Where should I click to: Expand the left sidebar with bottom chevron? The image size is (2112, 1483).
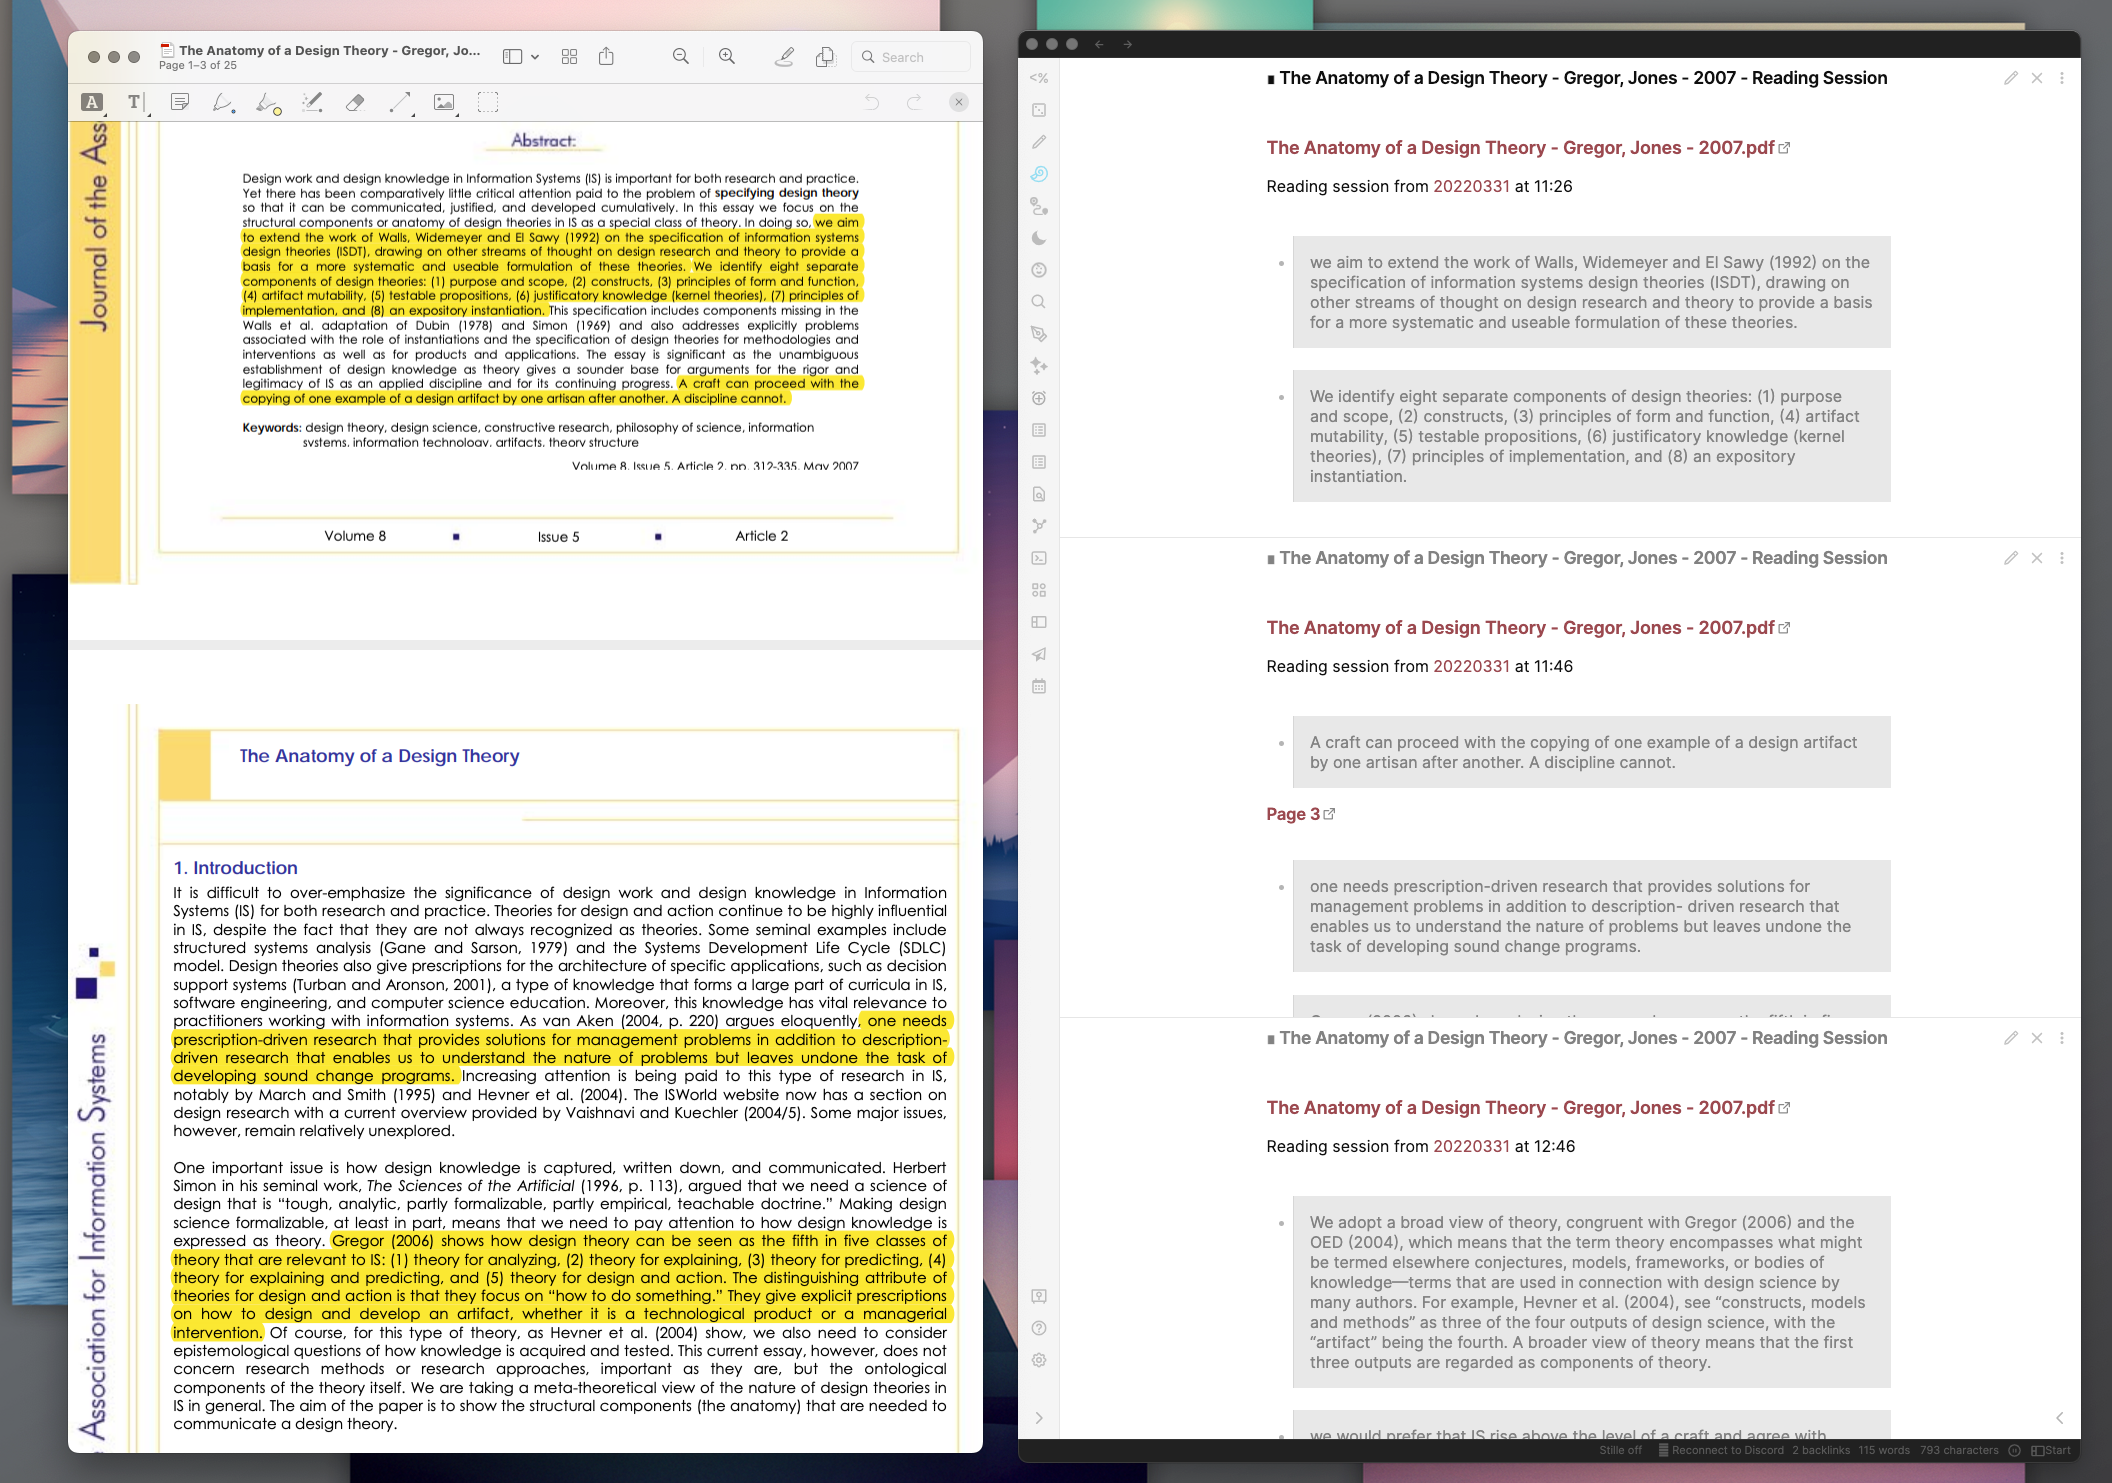(x=1039, y=1418)
